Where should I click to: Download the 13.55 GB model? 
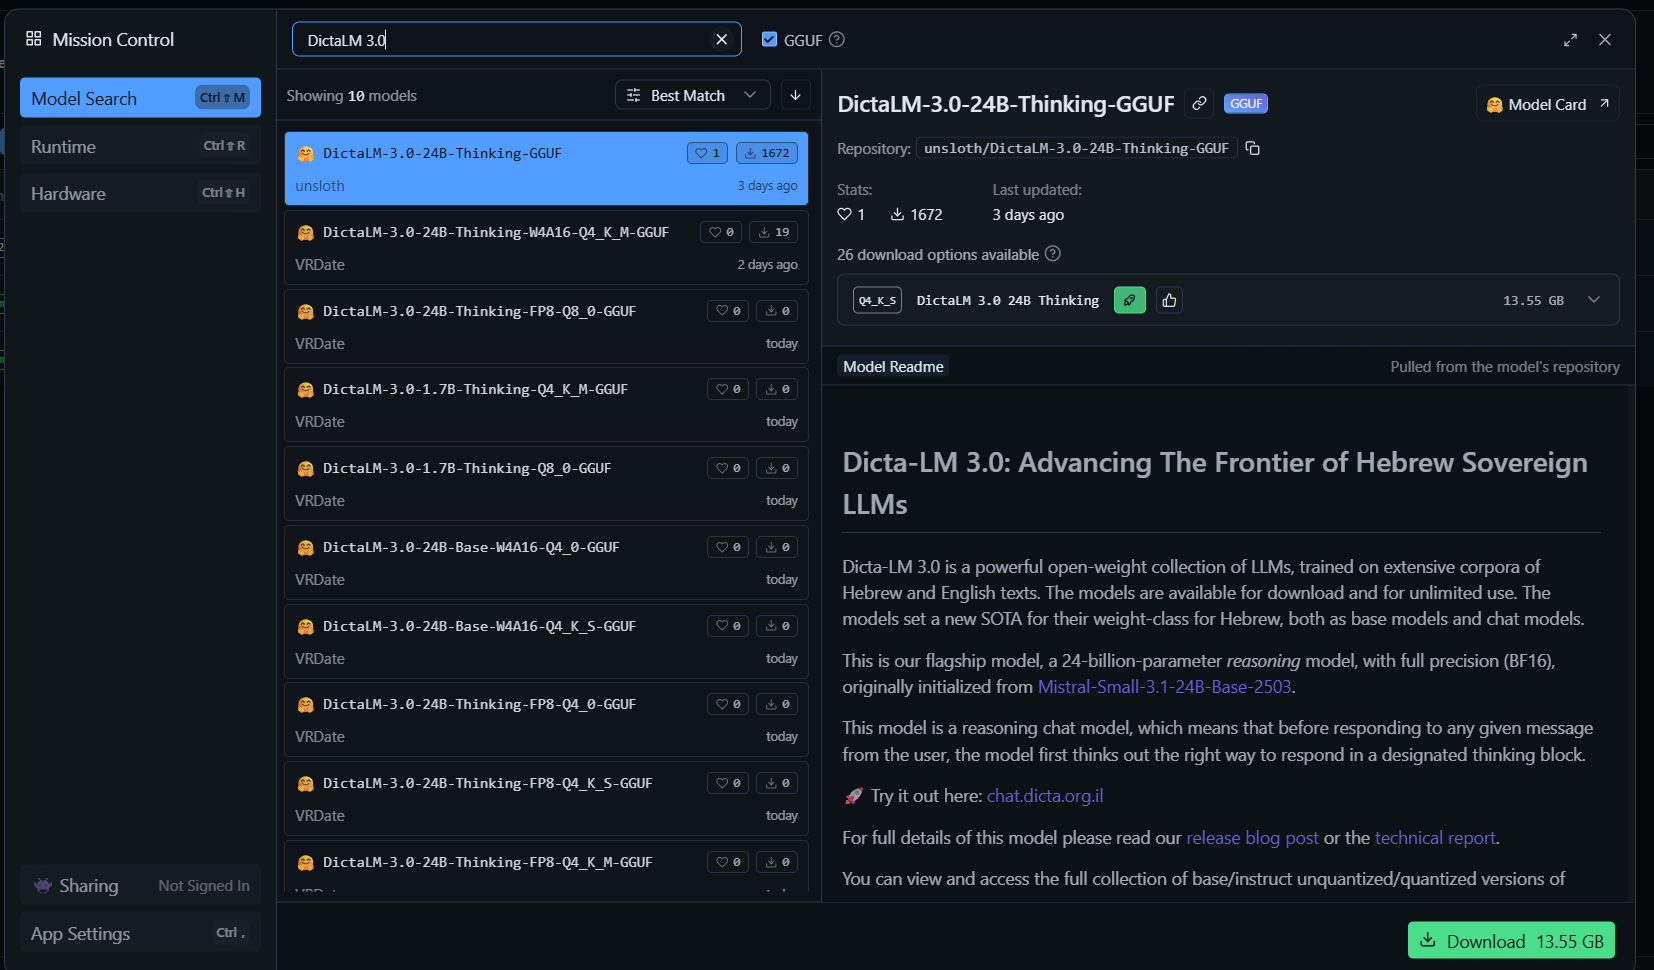coord(1510,941)
